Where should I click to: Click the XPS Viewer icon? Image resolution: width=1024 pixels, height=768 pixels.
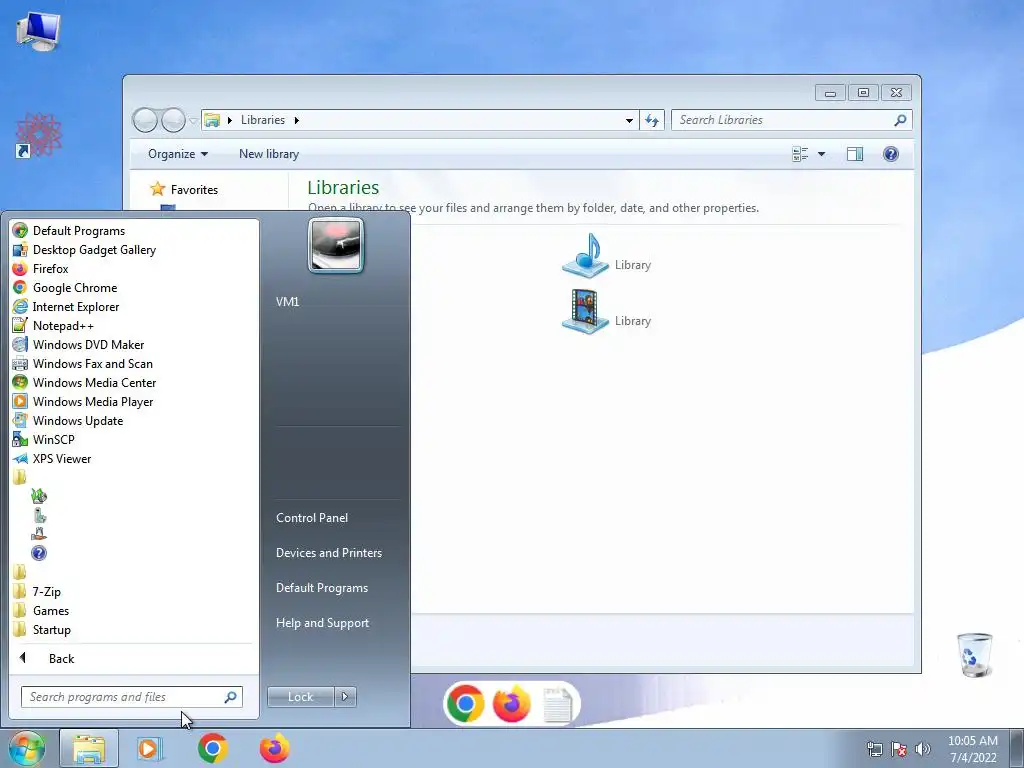click(x=20, y=458)
